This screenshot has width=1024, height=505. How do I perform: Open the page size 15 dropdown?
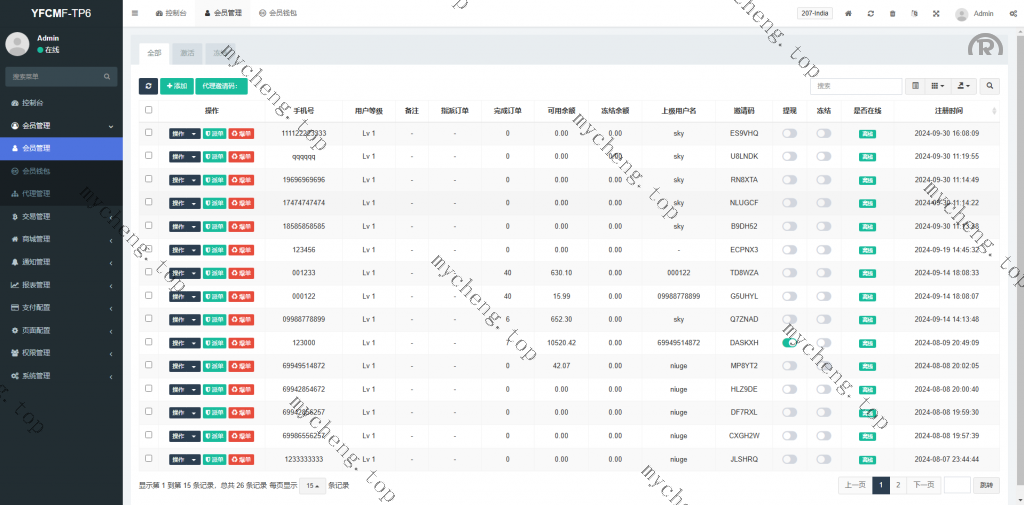[312, 485]
